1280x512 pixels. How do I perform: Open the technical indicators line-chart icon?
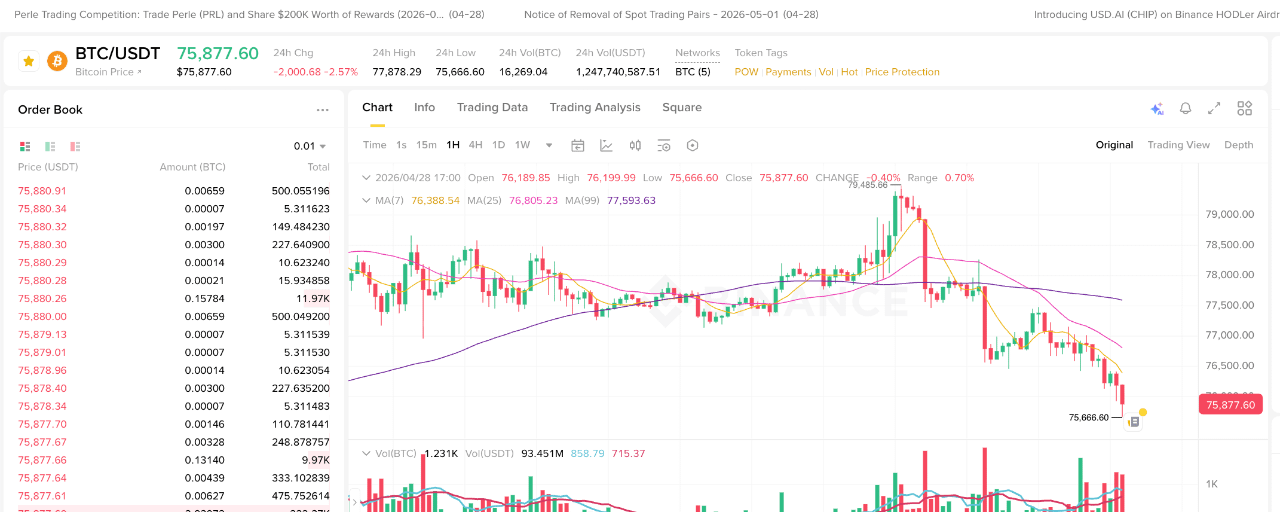point(606,145)
